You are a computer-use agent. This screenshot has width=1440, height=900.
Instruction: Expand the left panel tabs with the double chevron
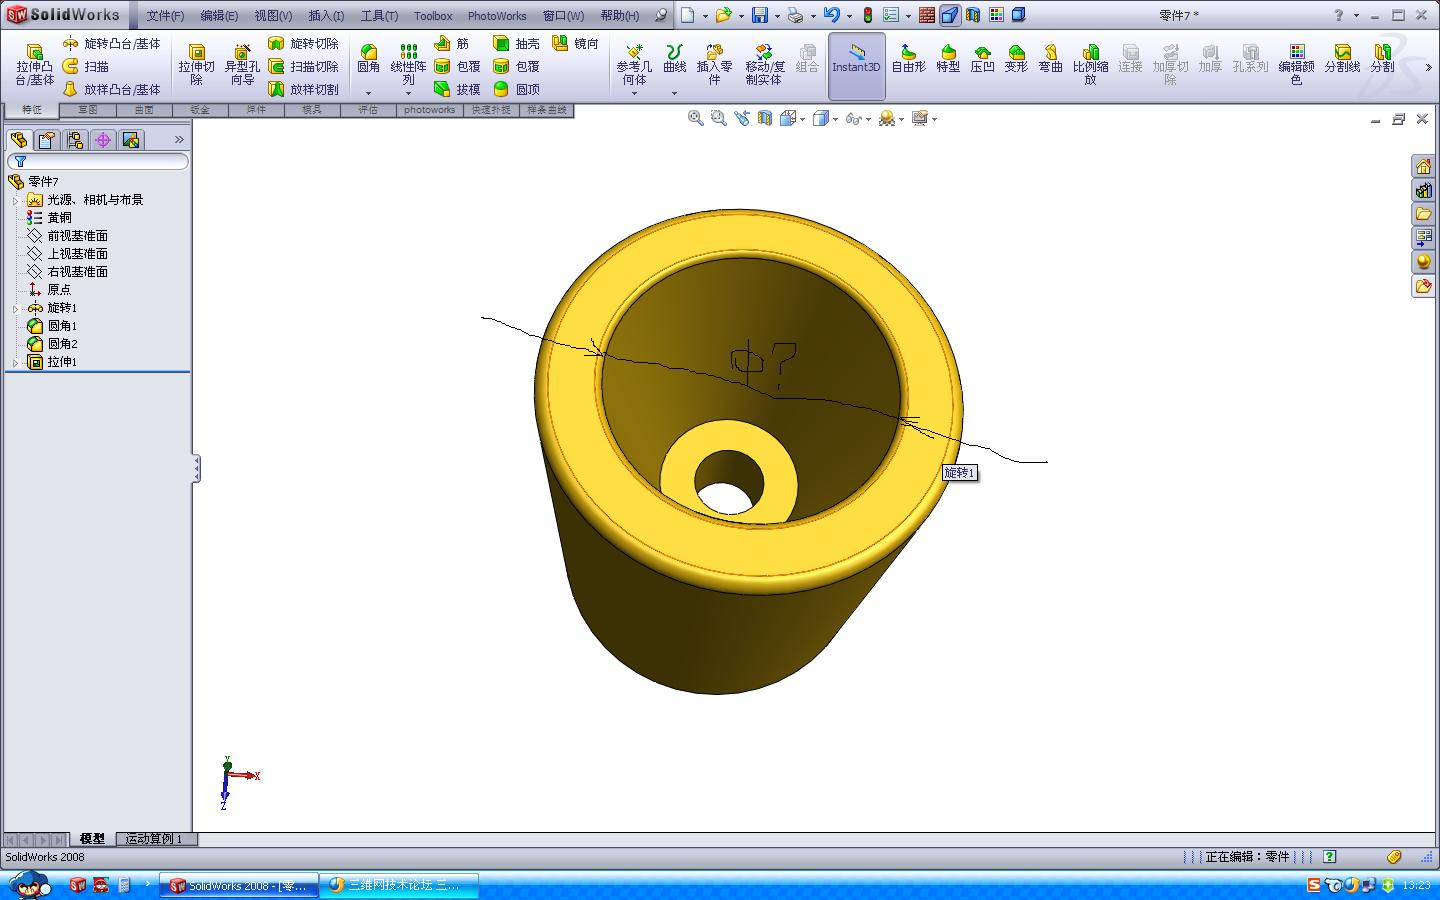pyautogui.click(x=179, y=139)
